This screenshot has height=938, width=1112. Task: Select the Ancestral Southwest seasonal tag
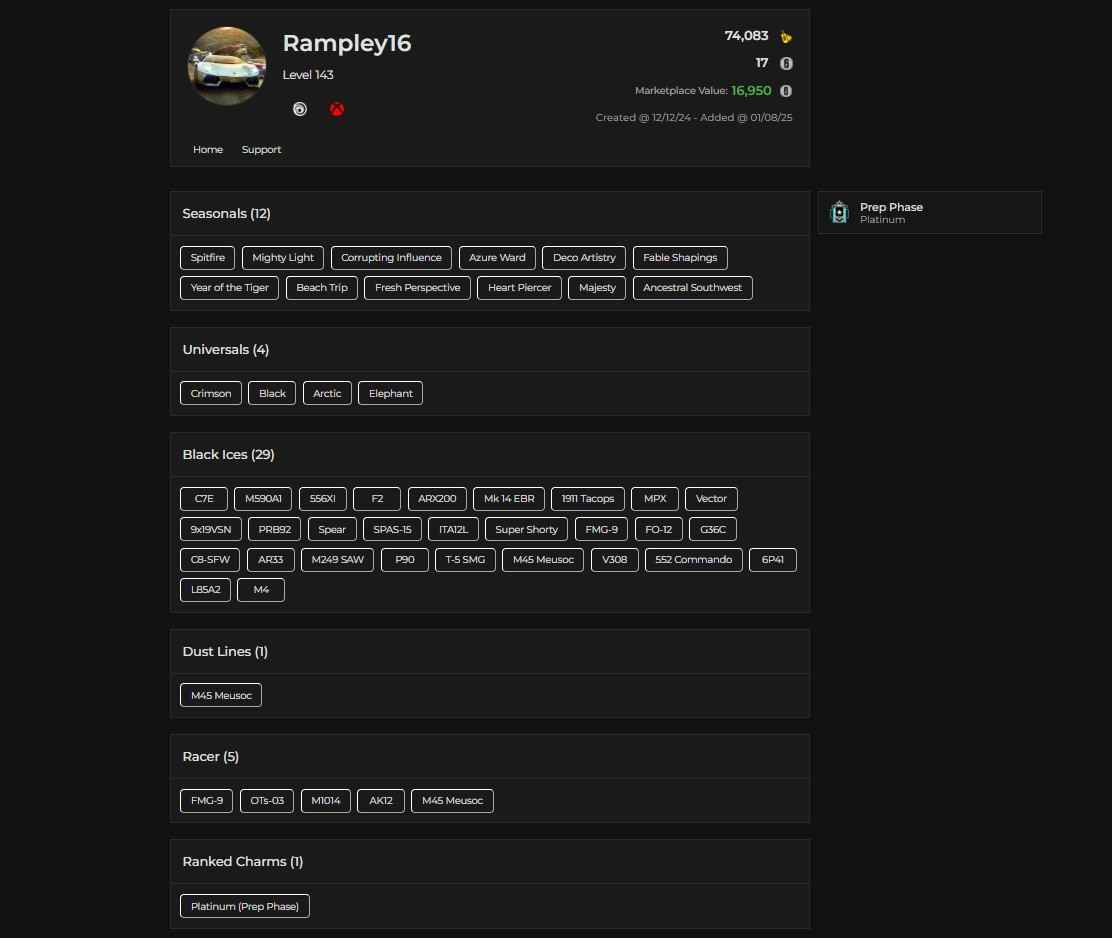pos(692,287)
